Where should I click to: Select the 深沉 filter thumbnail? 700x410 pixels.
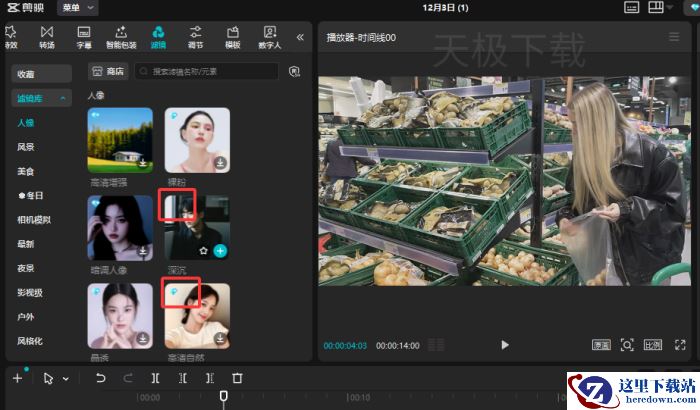click(197, 228)
